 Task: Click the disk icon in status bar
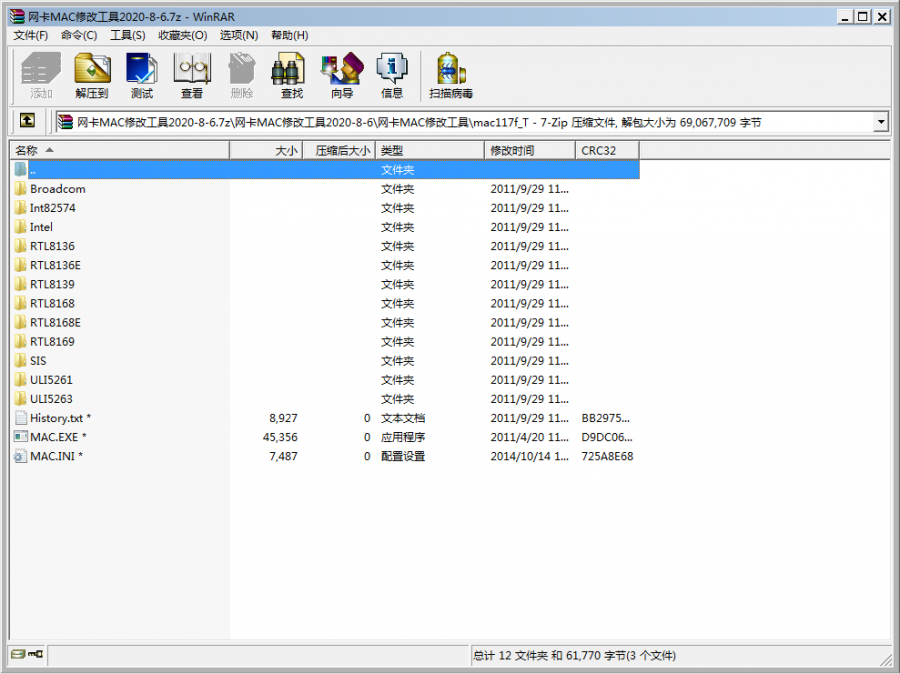click(18, 654)
